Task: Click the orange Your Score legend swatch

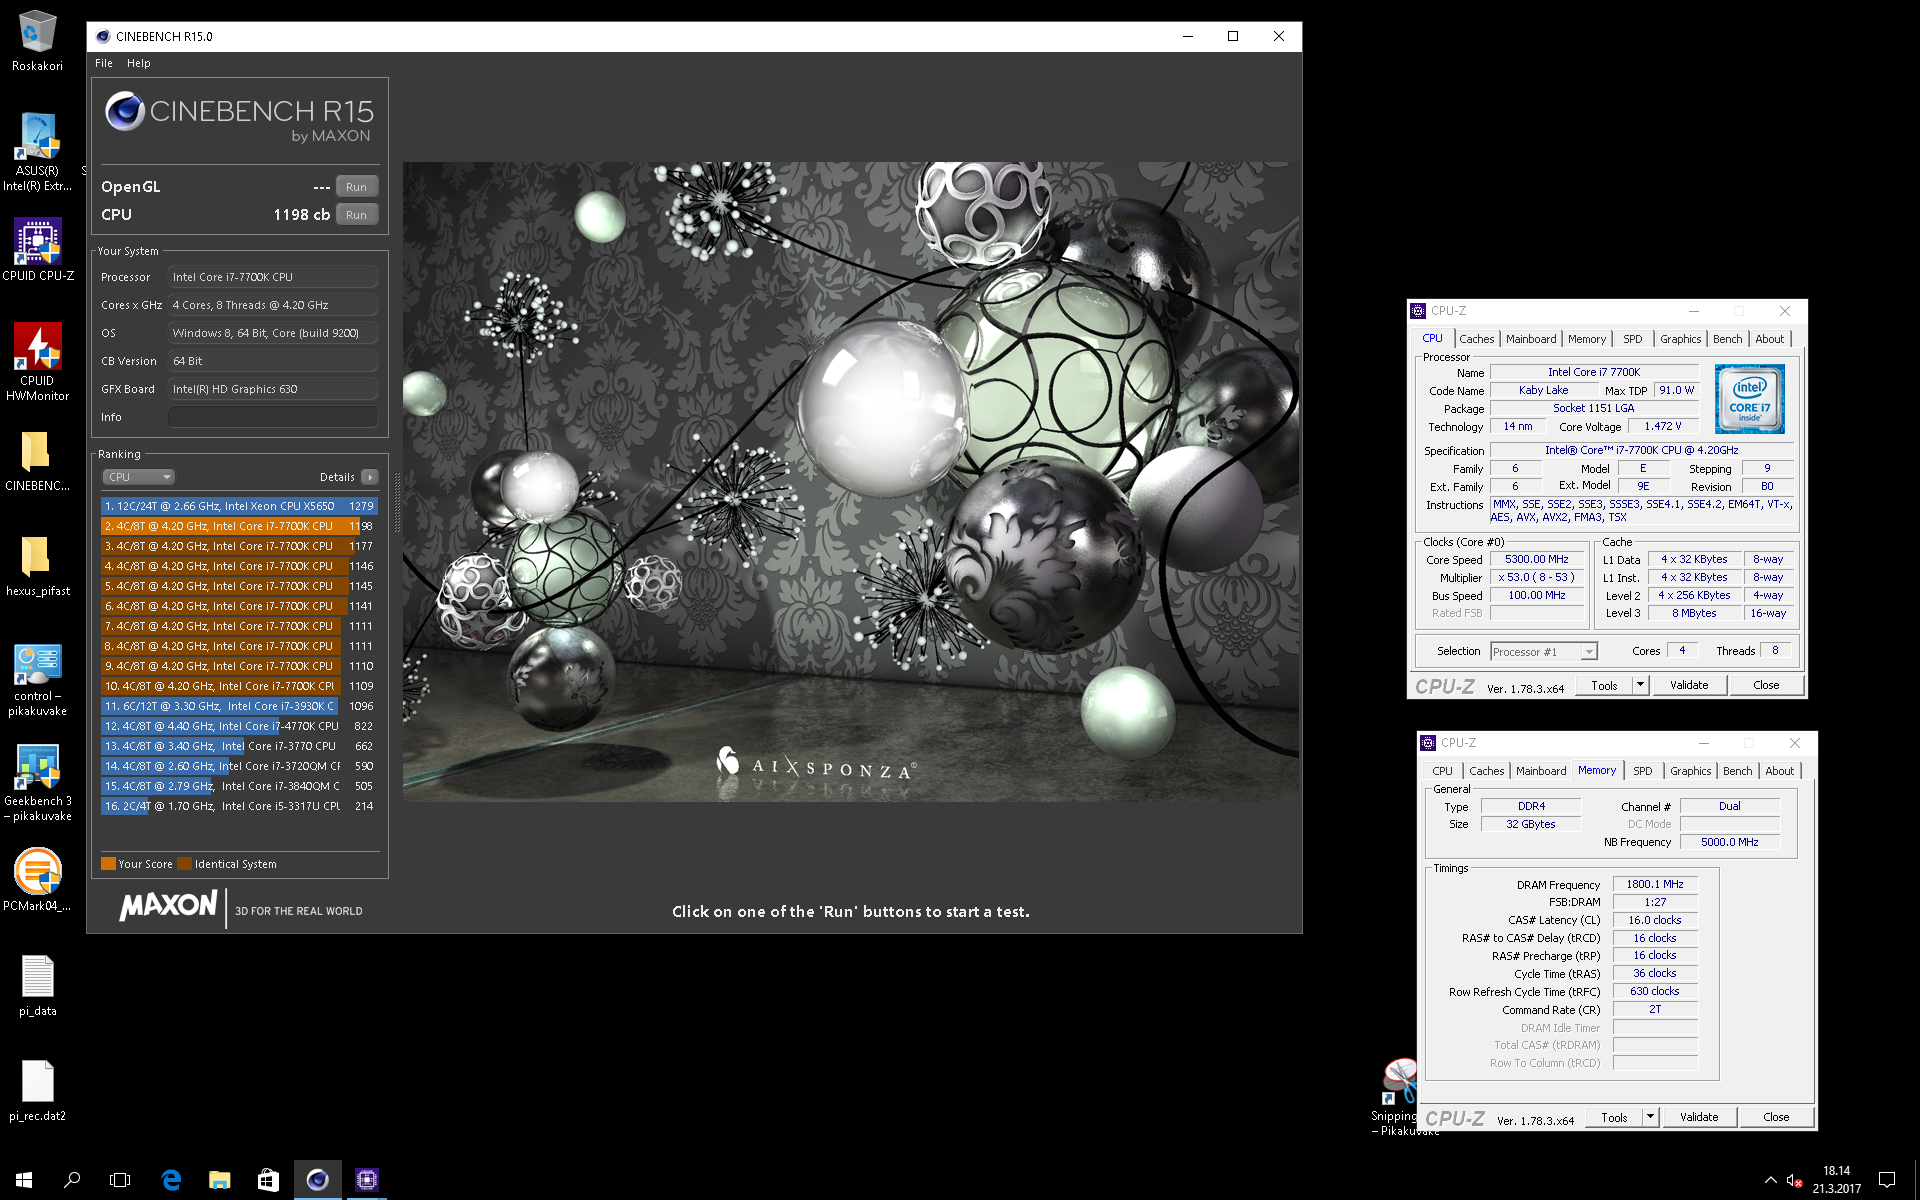Action: pos(108,864)
